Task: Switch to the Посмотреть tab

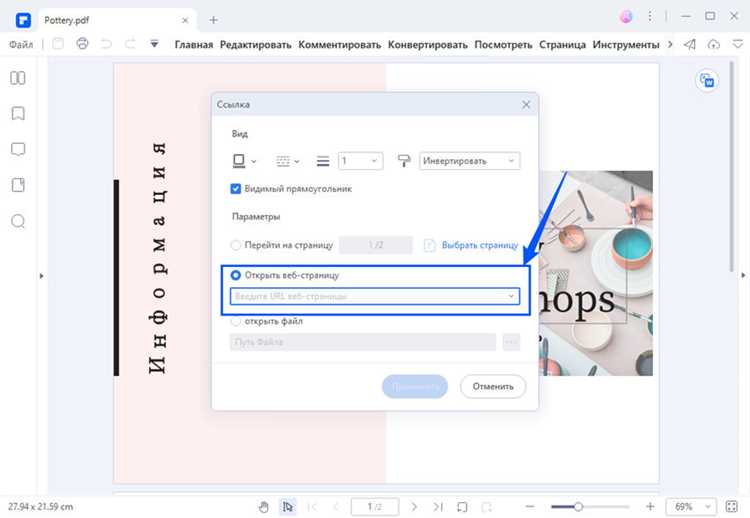Action: [503, 44]
